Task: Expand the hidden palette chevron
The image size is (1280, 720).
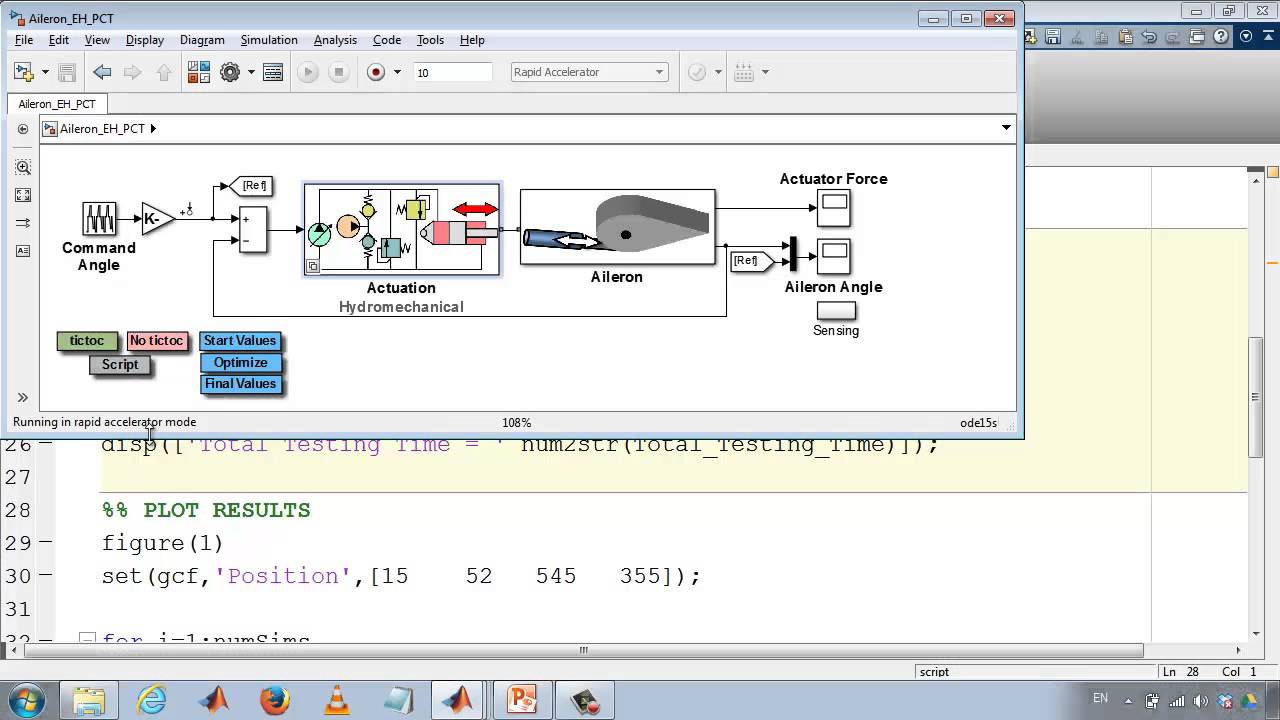Action: pos(23,397)
